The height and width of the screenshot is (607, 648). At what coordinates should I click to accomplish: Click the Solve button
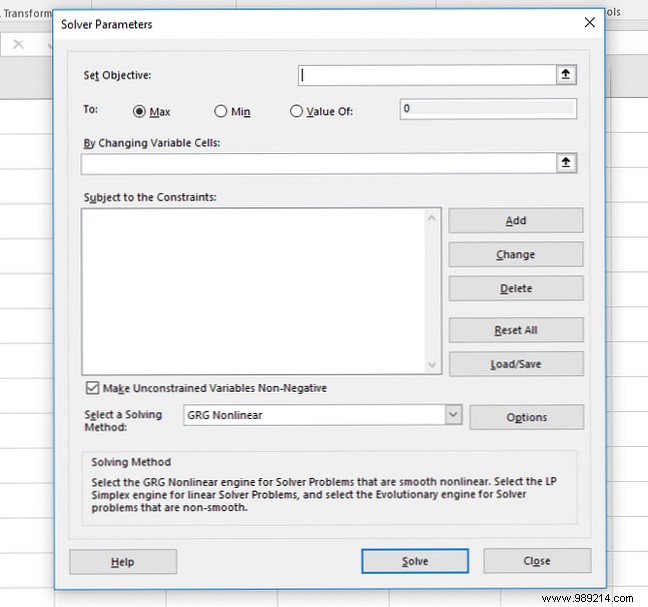pyautogui.click(x=415, y=561)
